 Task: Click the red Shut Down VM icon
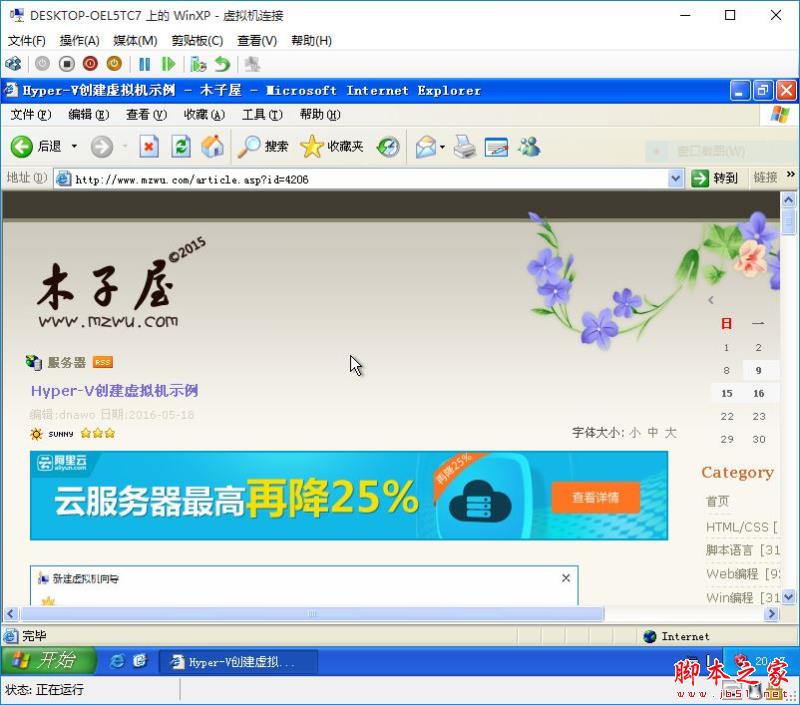pos(90,64)
